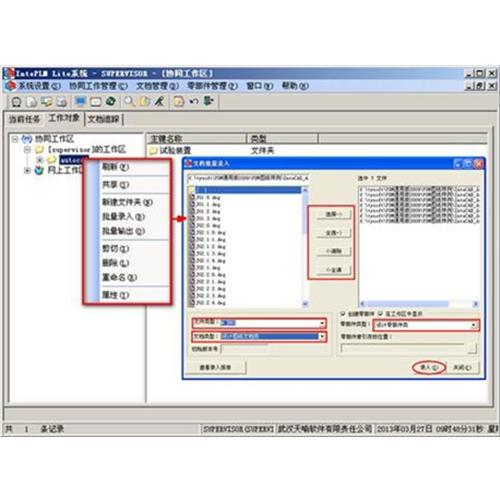Screen dimensions: 500x500
Task: Toggle the 在工作区中显示 checkbox
Action: [380, 314]
